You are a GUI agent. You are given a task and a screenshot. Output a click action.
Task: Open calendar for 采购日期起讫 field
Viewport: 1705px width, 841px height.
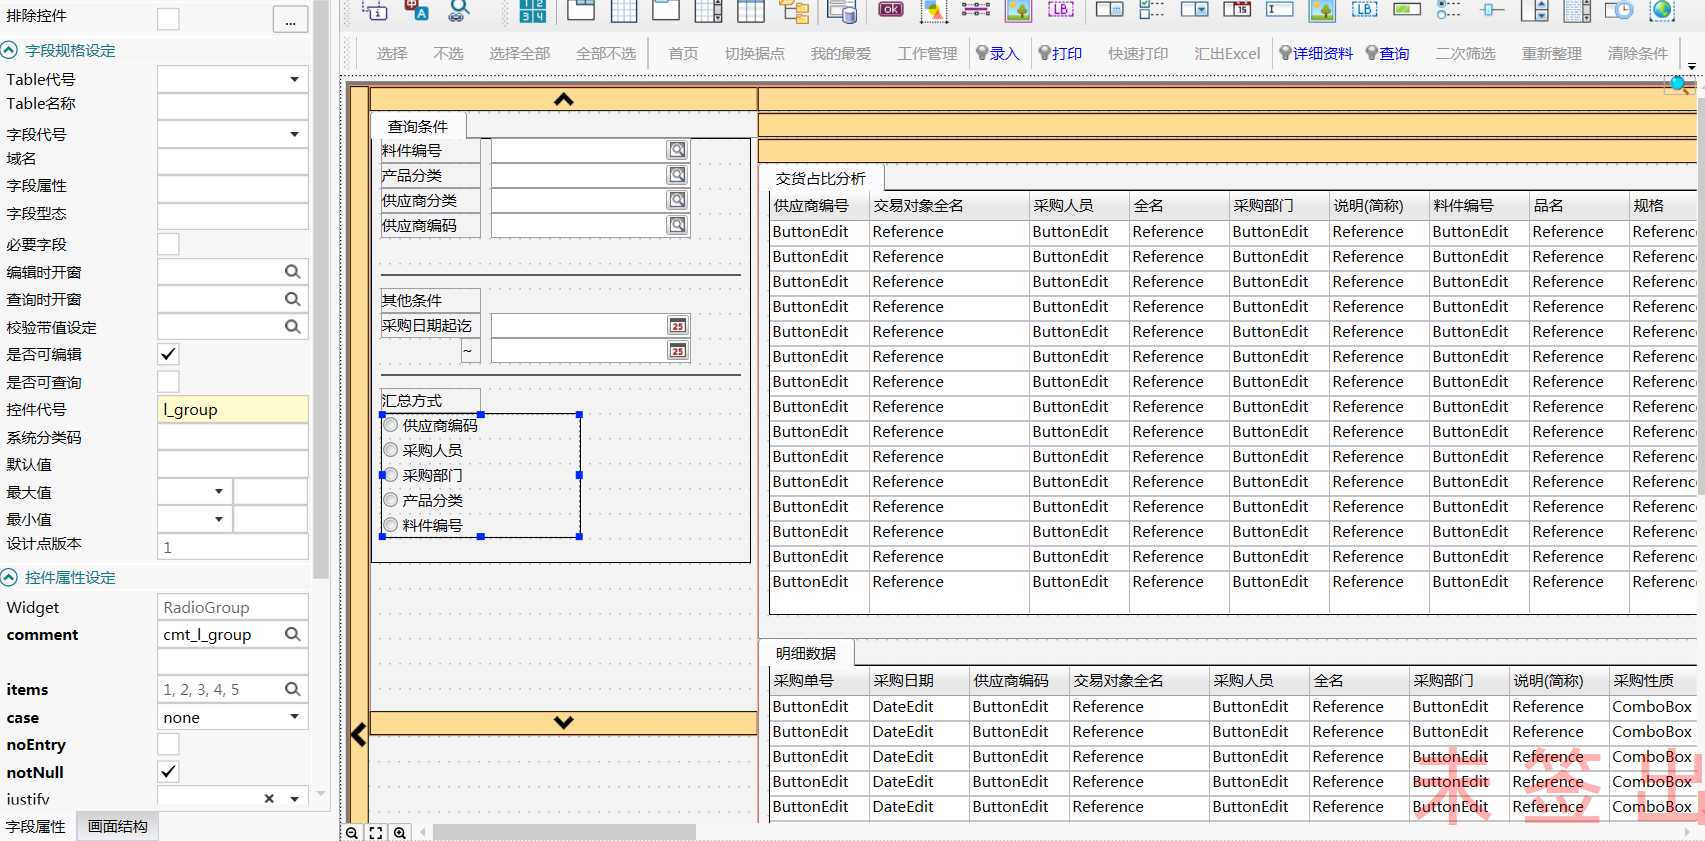point(678,325)
